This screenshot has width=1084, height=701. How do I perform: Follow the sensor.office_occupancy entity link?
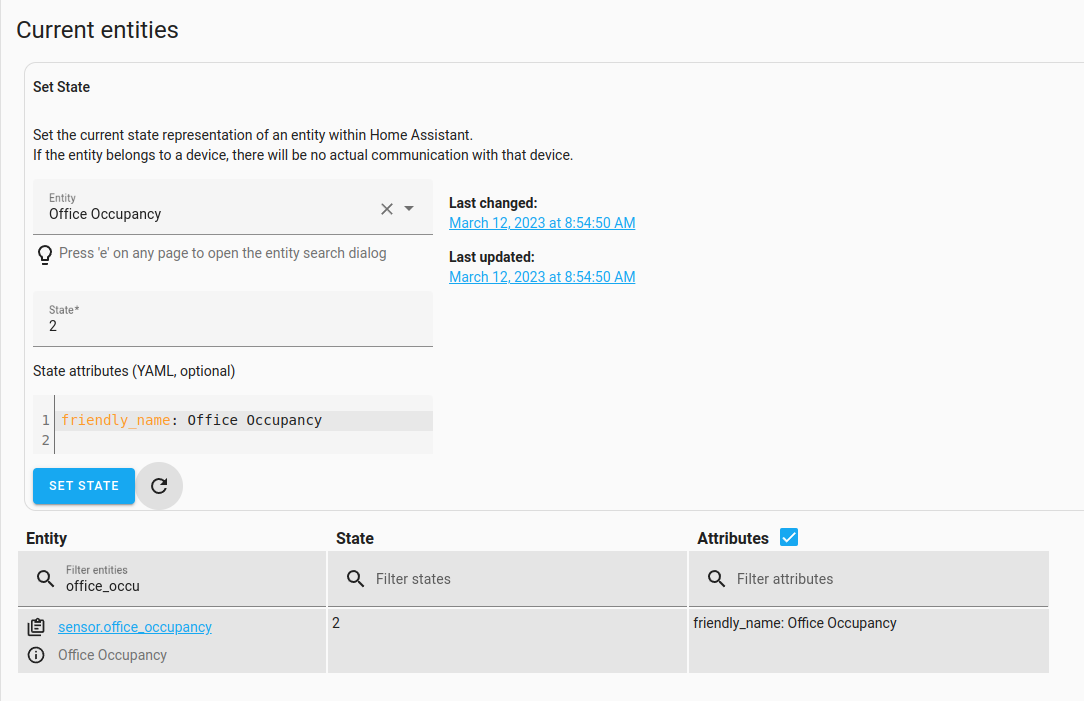tap(134, 627)
